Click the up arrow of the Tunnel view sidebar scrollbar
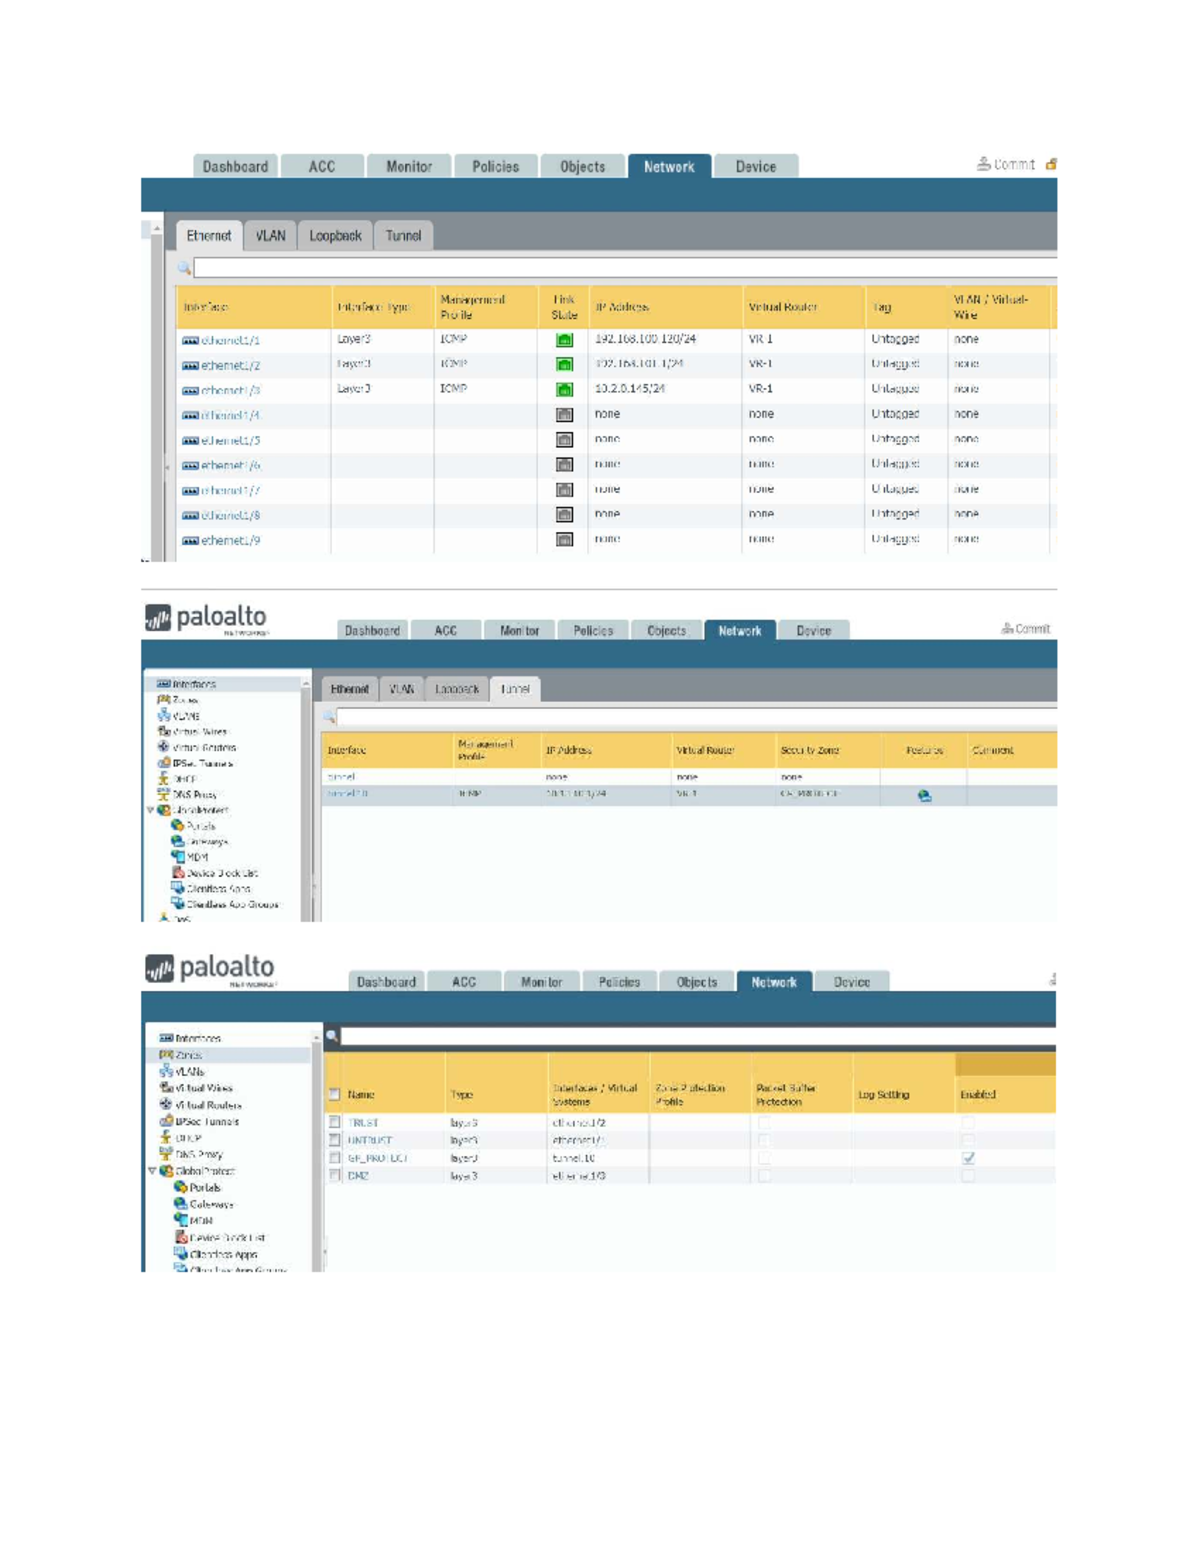The width and height of the screenshot is (1200, 1553). click(x=306, y=684)
